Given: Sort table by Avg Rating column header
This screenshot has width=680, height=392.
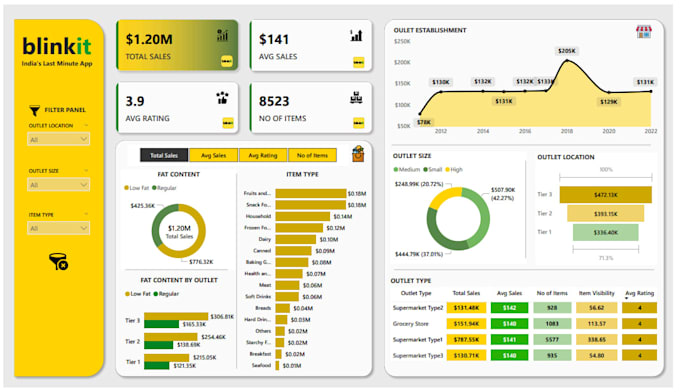Looking at the screenshot, I should point(639,293).
